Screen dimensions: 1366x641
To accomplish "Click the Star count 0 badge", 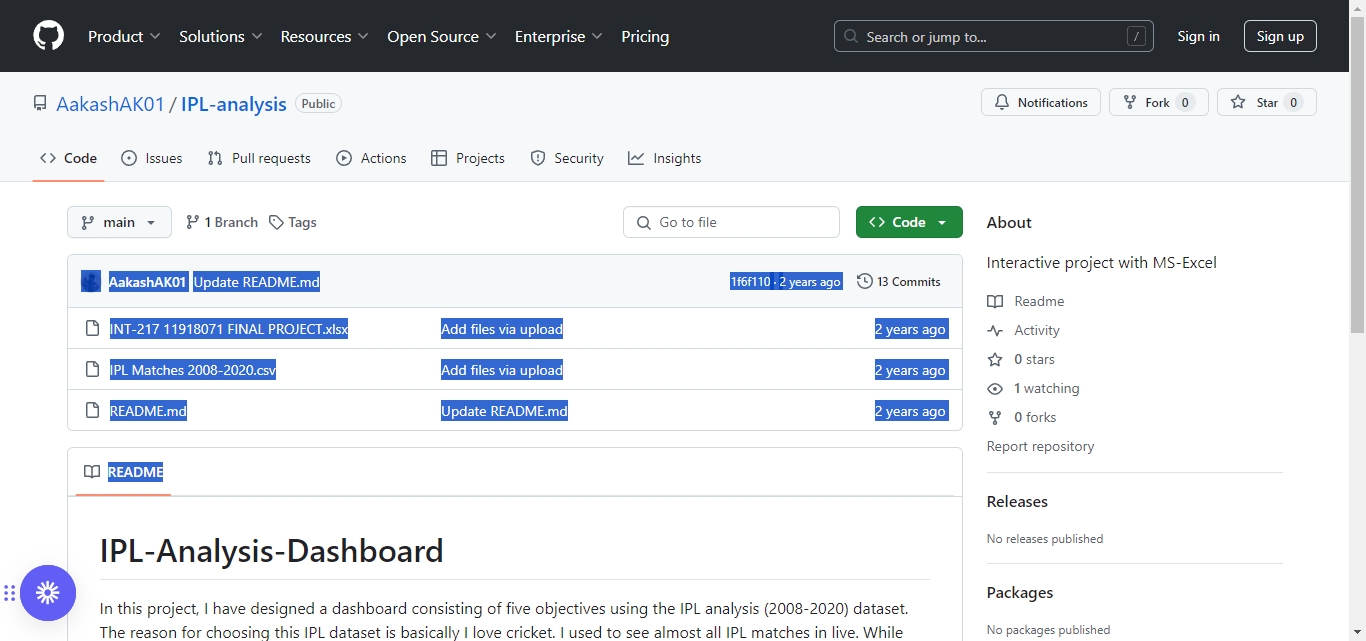I will tap(1293, 102).
